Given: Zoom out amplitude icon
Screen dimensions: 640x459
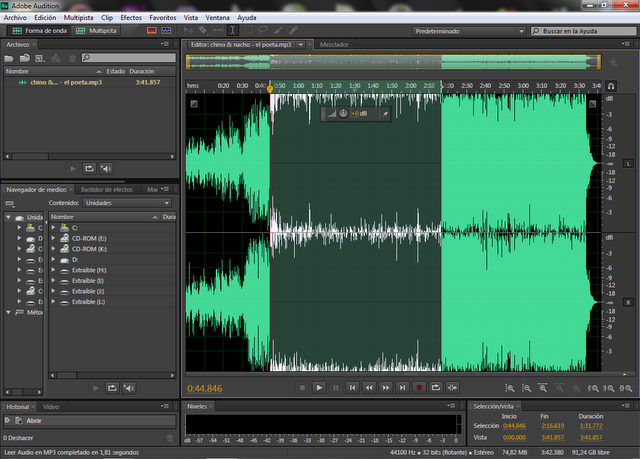Looking at the screenshot, I should (x=527, y=388).
